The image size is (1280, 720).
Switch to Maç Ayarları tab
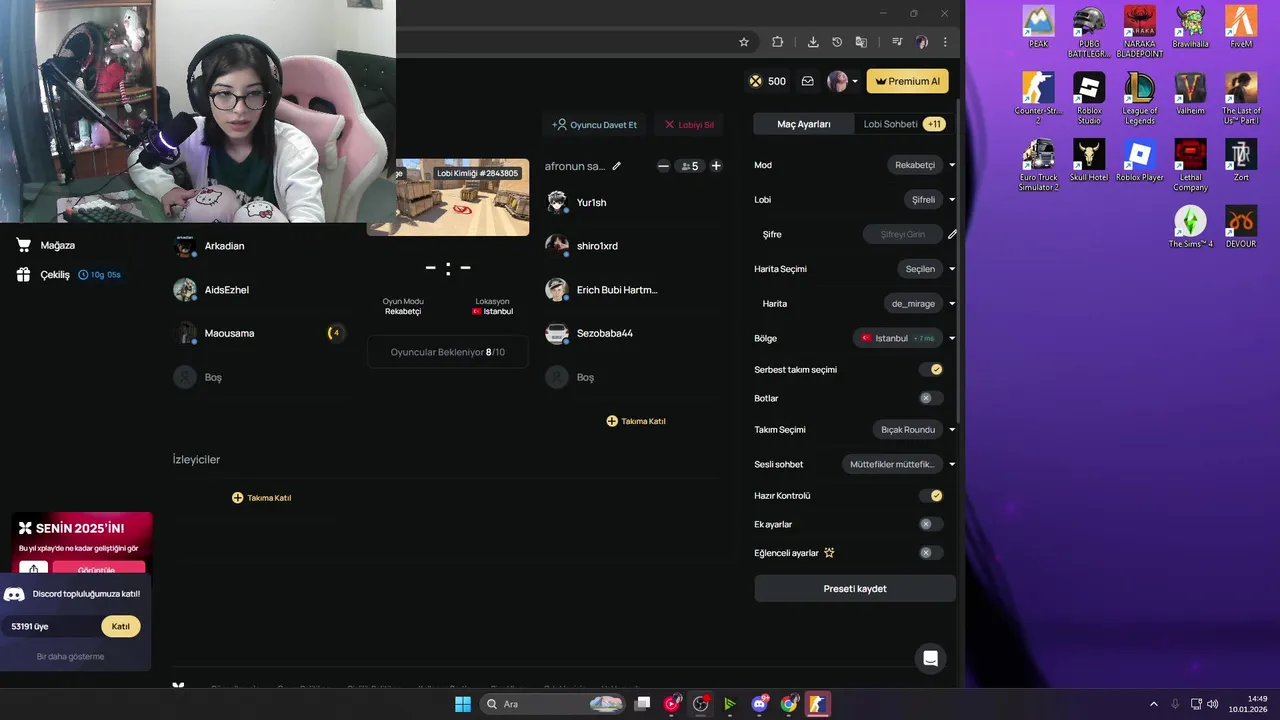pyautogui.click(x=804, y=124)
